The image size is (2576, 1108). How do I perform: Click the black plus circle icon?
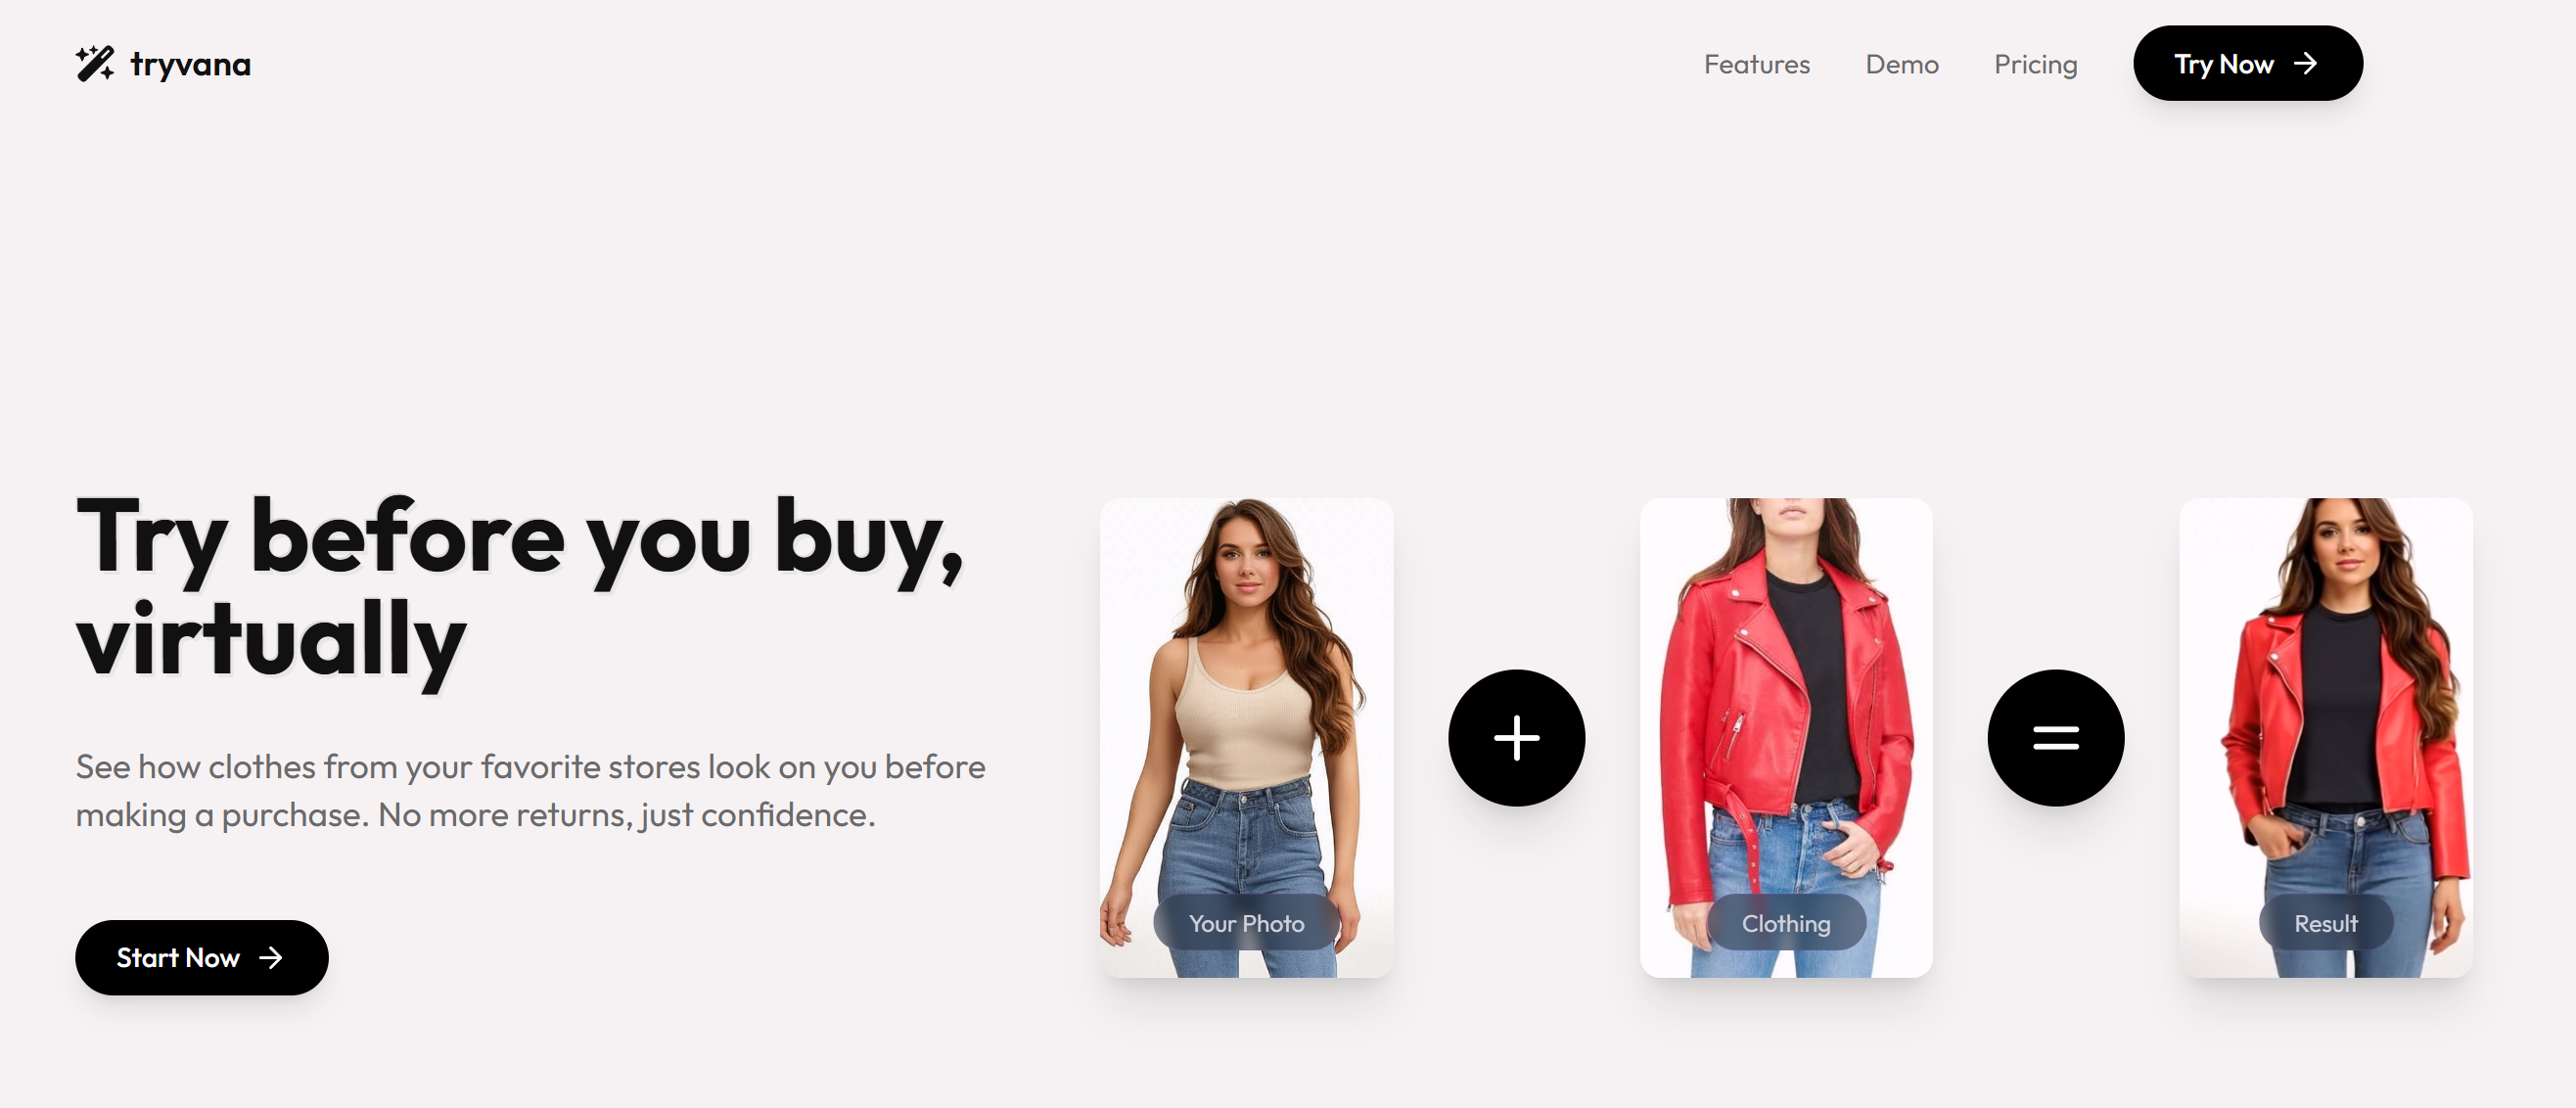(x=1516, y=738)
